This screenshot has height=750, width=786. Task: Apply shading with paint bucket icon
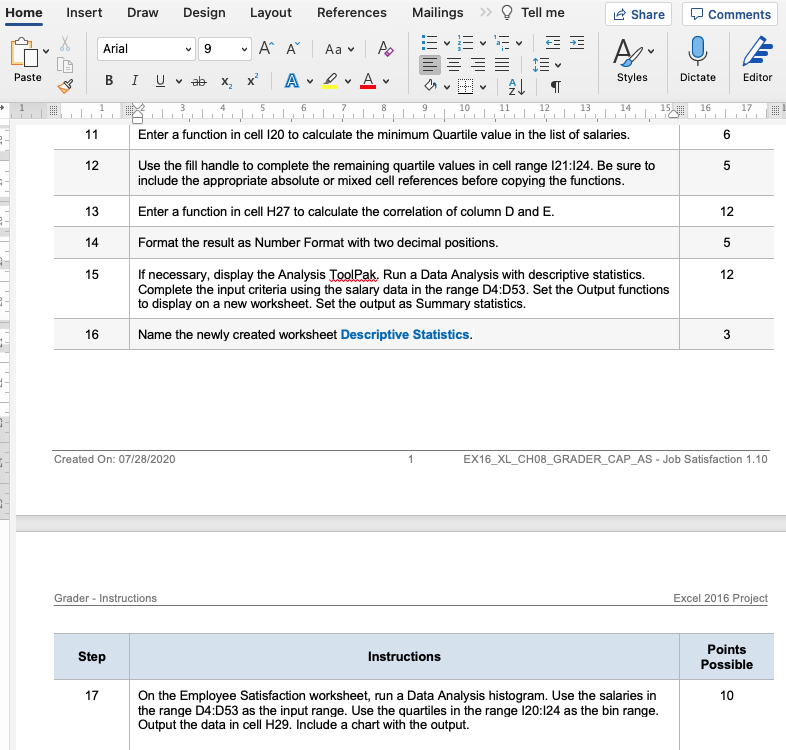[x=430, y=86]
